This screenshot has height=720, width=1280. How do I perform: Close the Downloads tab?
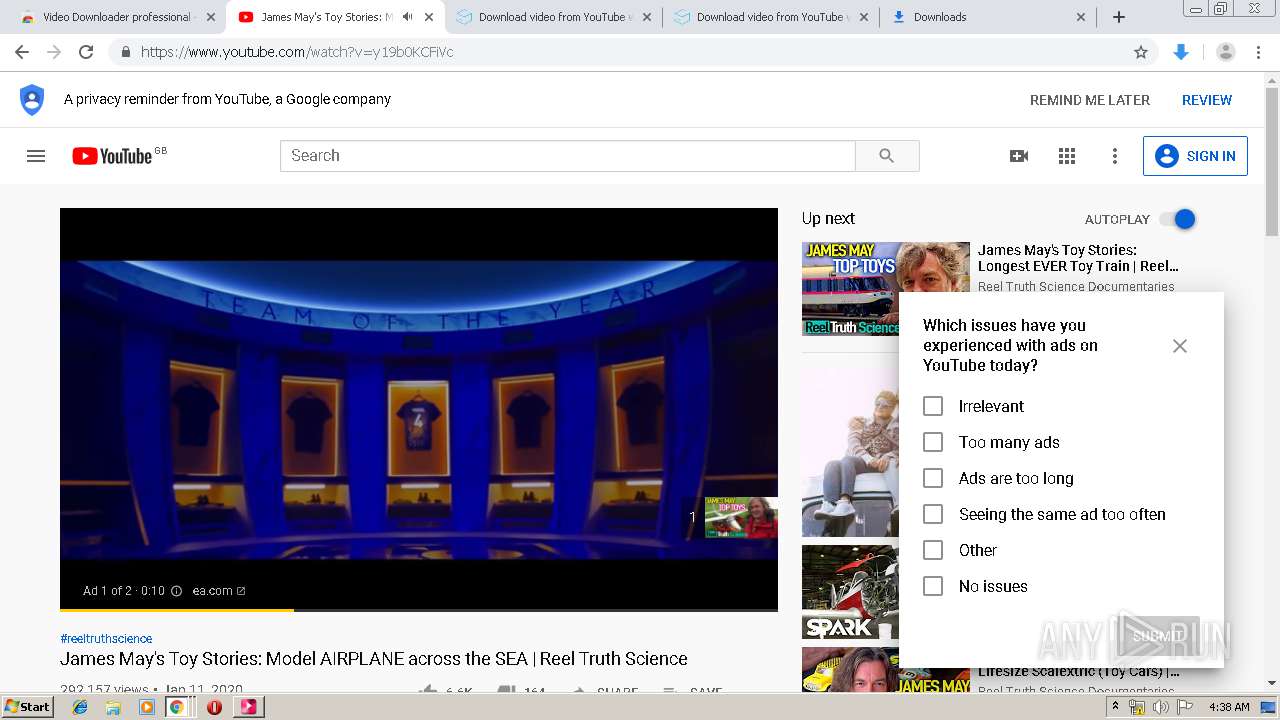(x=1081, y=17)
